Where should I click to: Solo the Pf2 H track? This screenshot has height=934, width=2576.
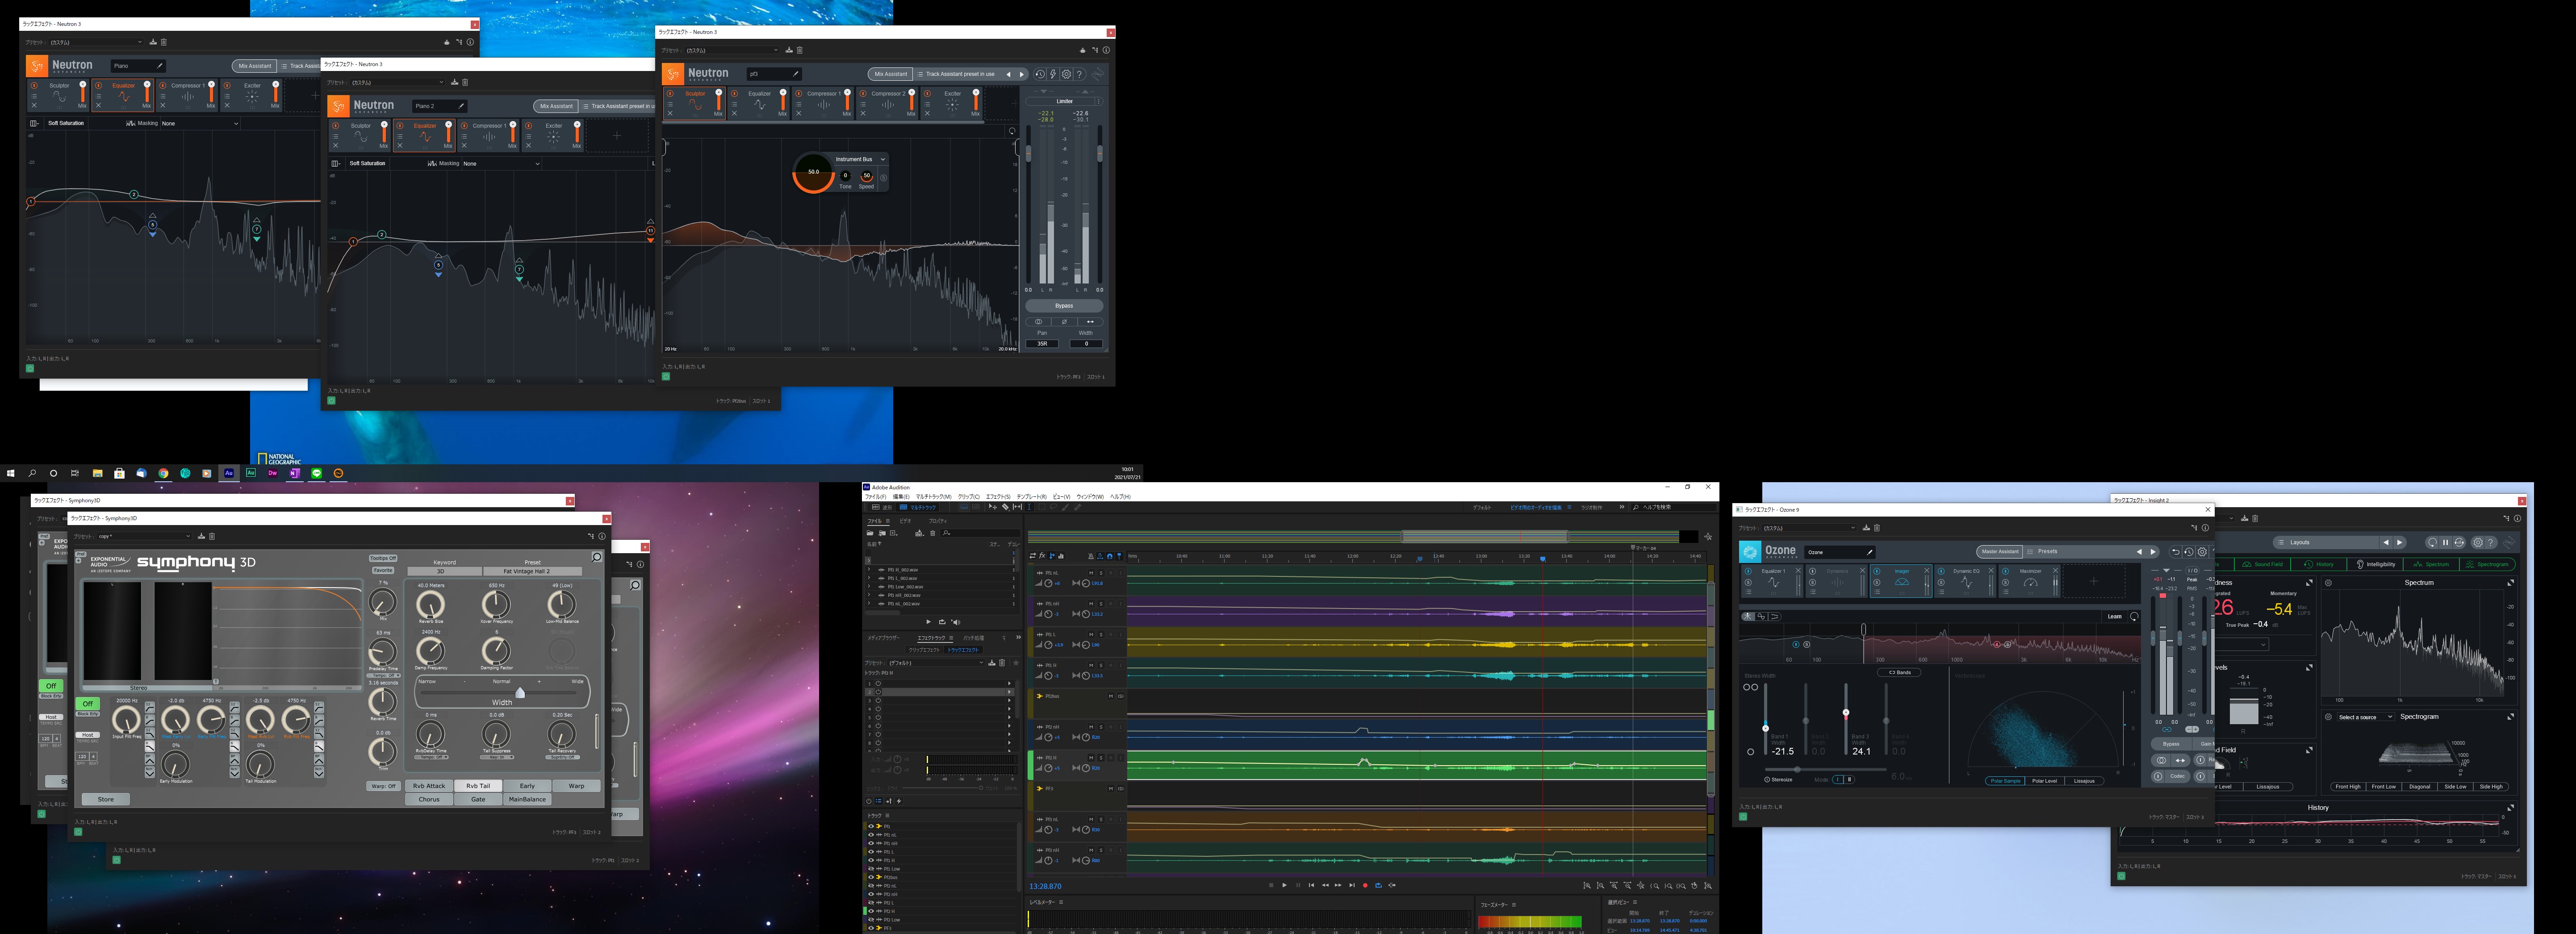pyautogui.click(x=1101, y=757)
